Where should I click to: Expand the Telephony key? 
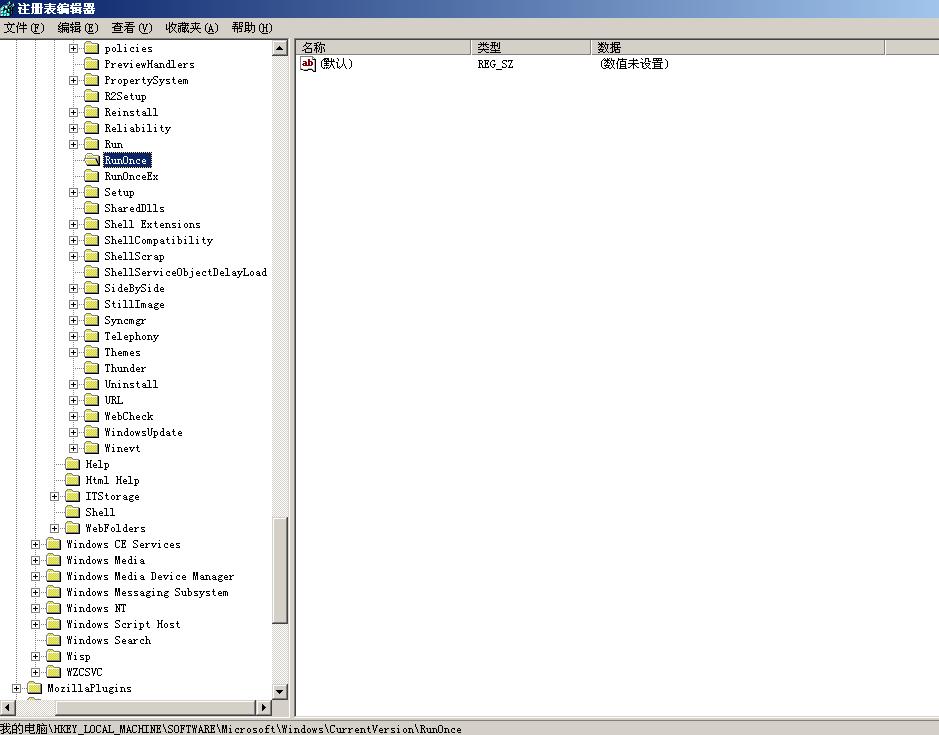point(73,337)
